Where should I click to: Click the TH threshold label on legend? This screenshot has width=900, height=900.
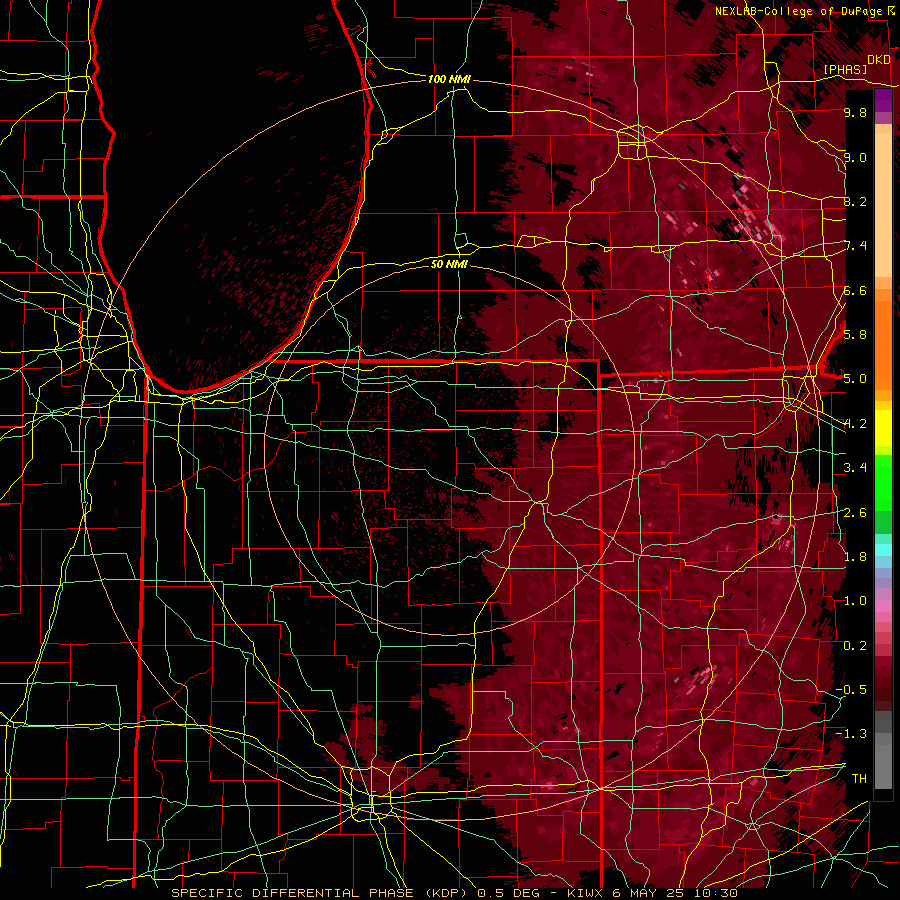click(x=859, y=778)
